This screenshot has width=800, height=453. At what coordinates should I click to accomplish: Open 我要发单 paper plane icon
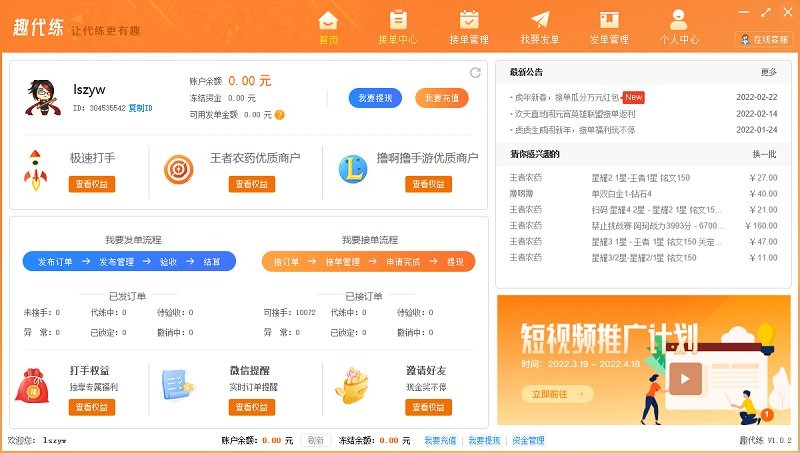(540, 26)
